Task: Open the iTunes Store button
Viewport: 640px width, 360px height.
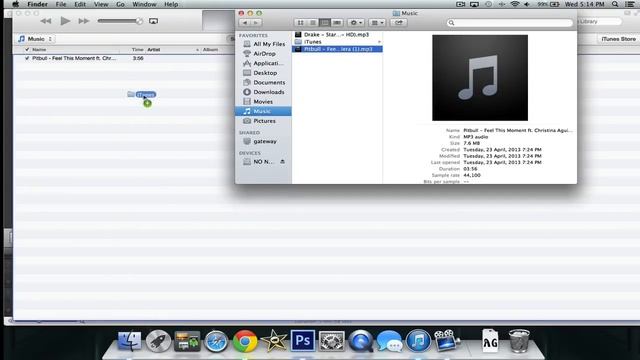Action: coord(618,39)
